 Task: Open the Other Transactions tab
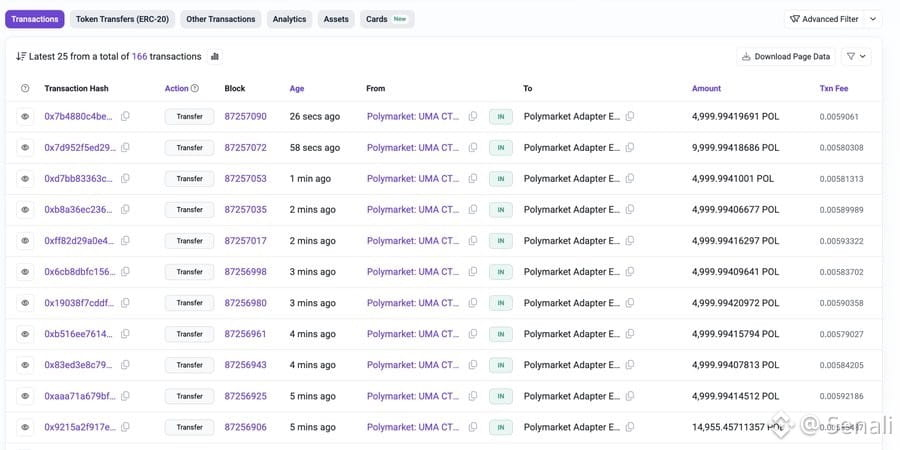click(x=220, y=19)
